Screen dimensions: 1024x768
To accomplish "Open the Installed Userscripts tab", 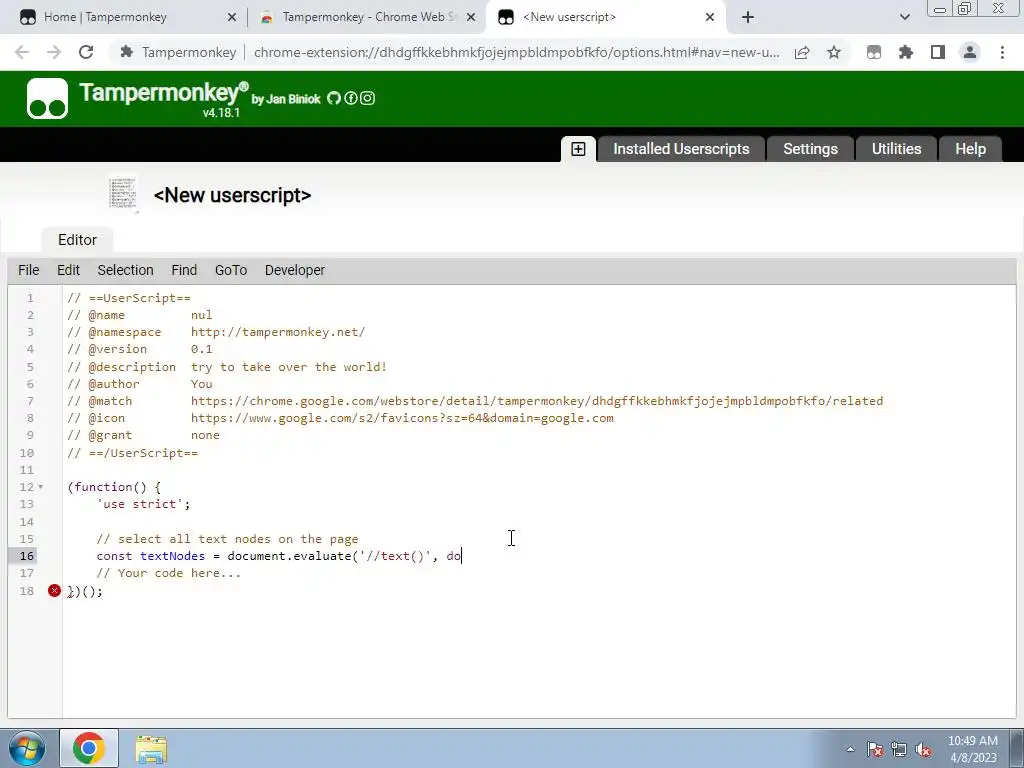I will coord(681,149).
